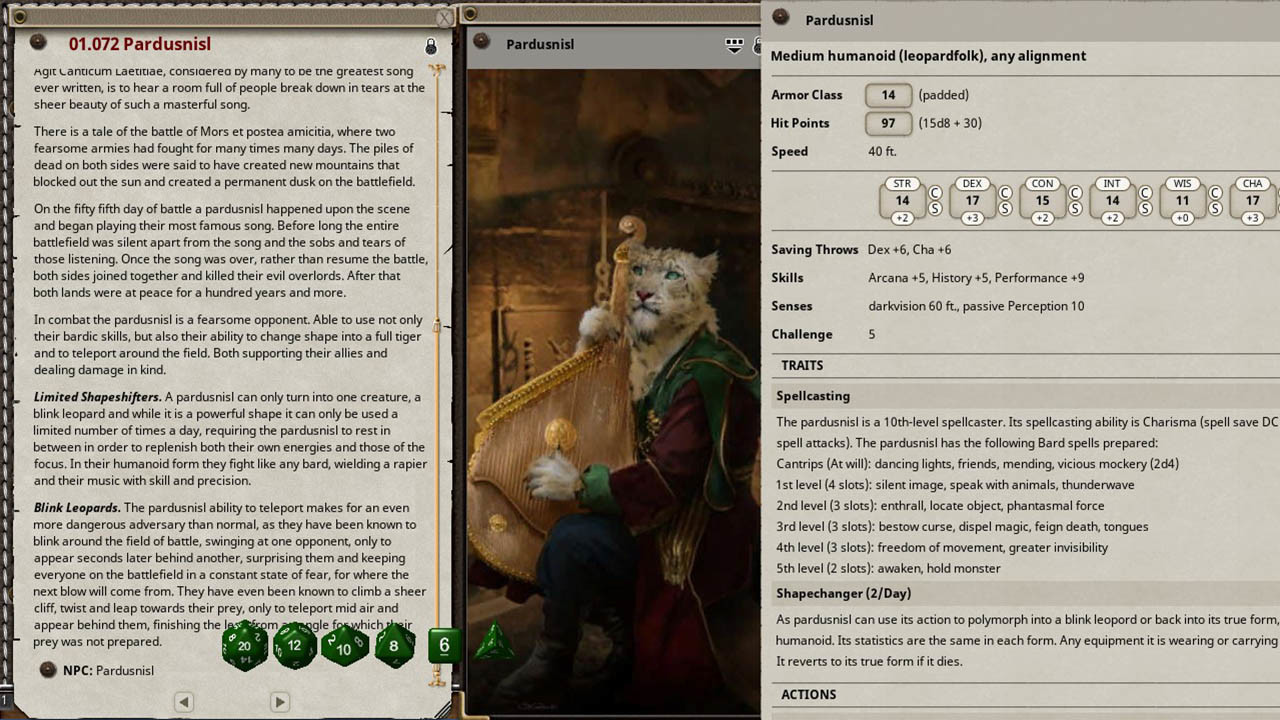Image resolution: width=1280 pixels, height=720 pixels.
Task: Click the next page arrow in the story window
Action: point(280,702)
